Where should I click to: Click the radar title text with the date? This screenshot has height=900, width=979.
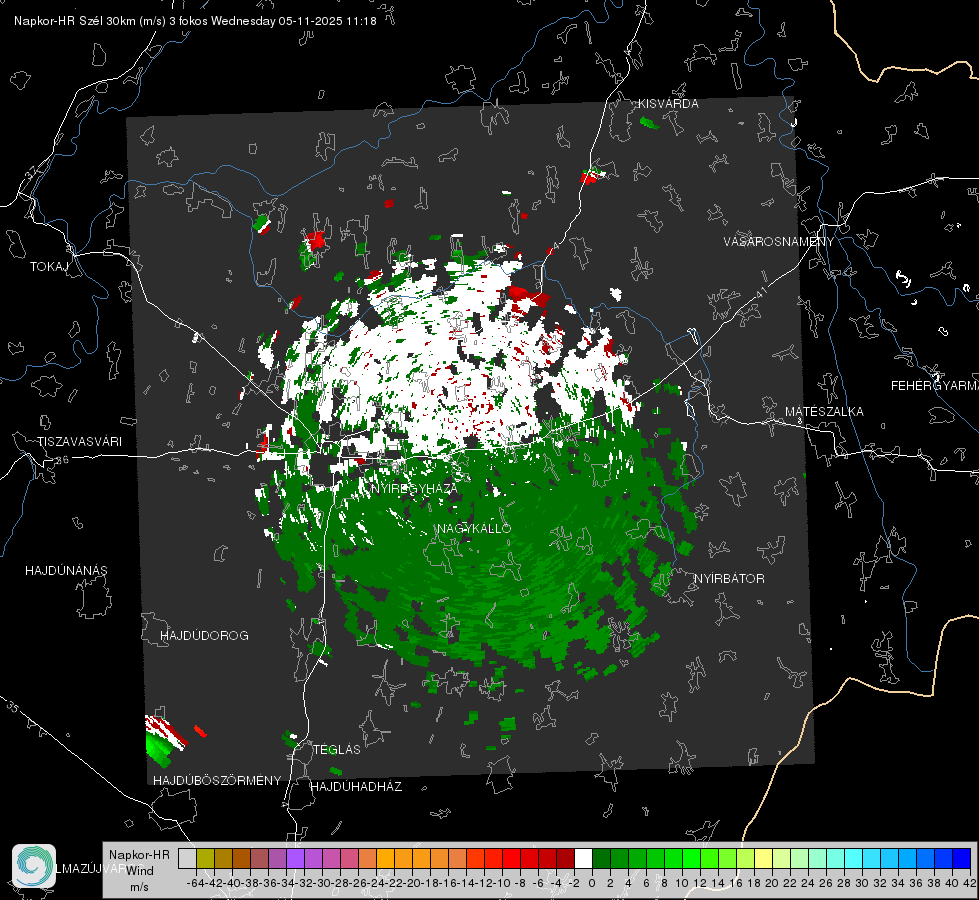[x=195, y=21]
